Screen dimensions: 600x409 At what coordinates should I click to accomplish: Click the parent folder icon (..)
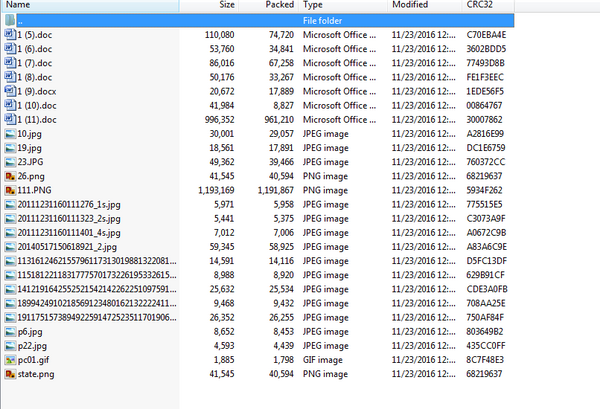coord(10,20)
